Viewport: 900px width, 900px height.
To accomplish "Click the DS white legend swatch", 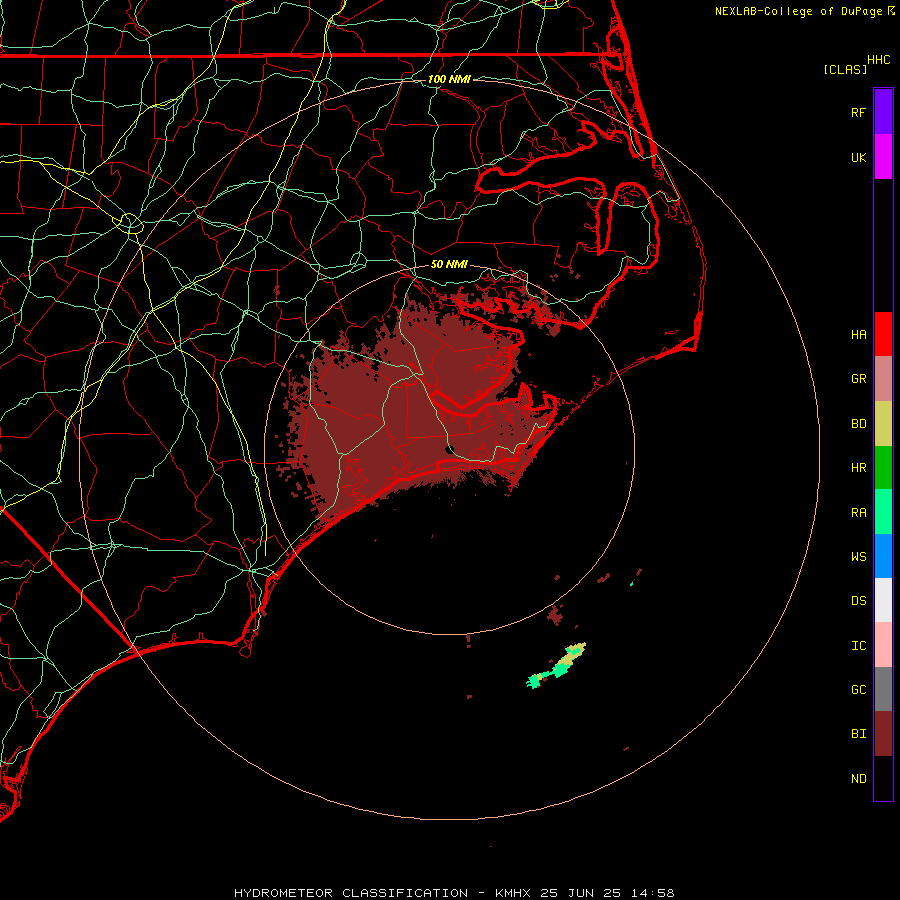I will pyautogui.click(x=883, y=600).
